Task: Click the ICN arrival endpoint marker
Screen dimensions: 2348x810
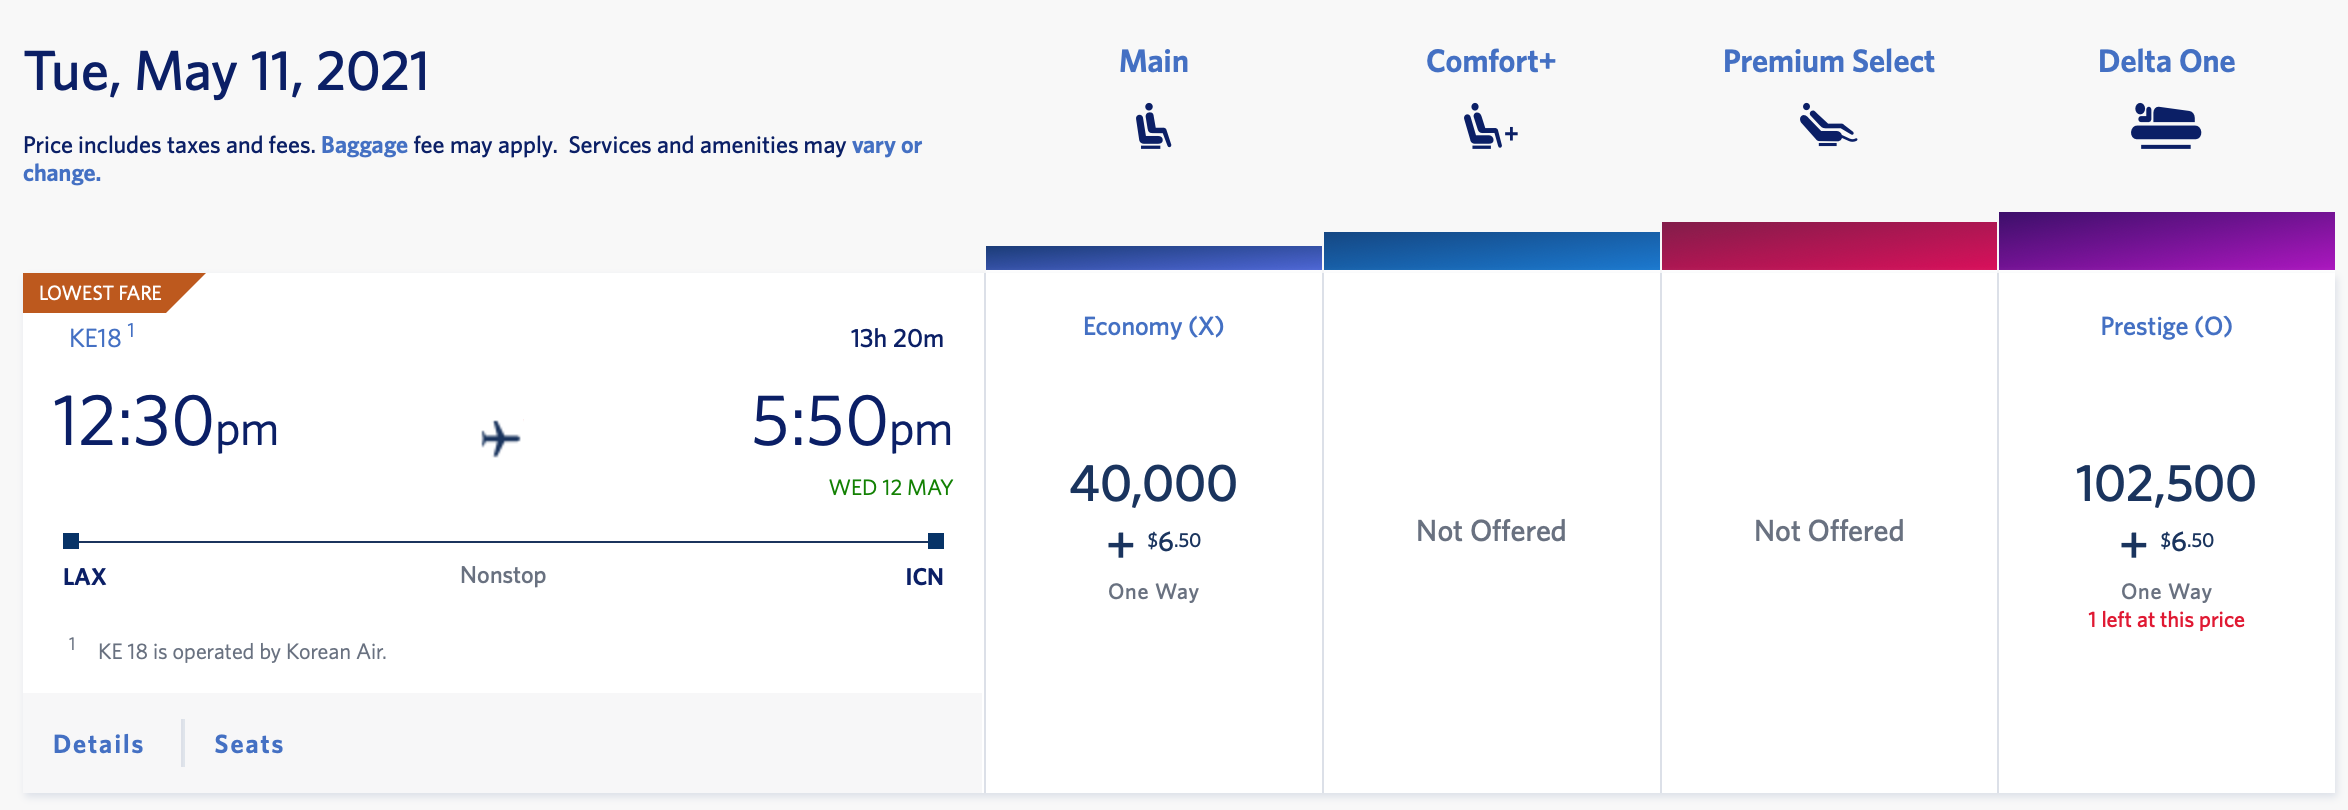Action: (935, 541)
